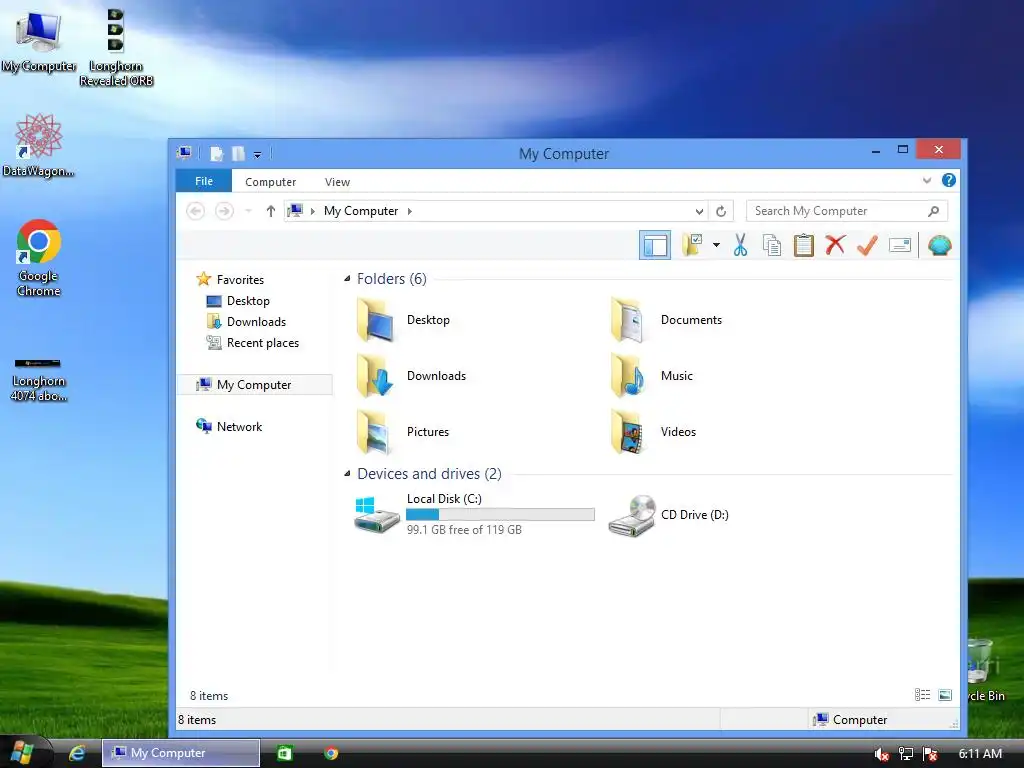1024x768 pixels.
Task: Click the orange checkmark Properties icon
Action: click(867, 246)
